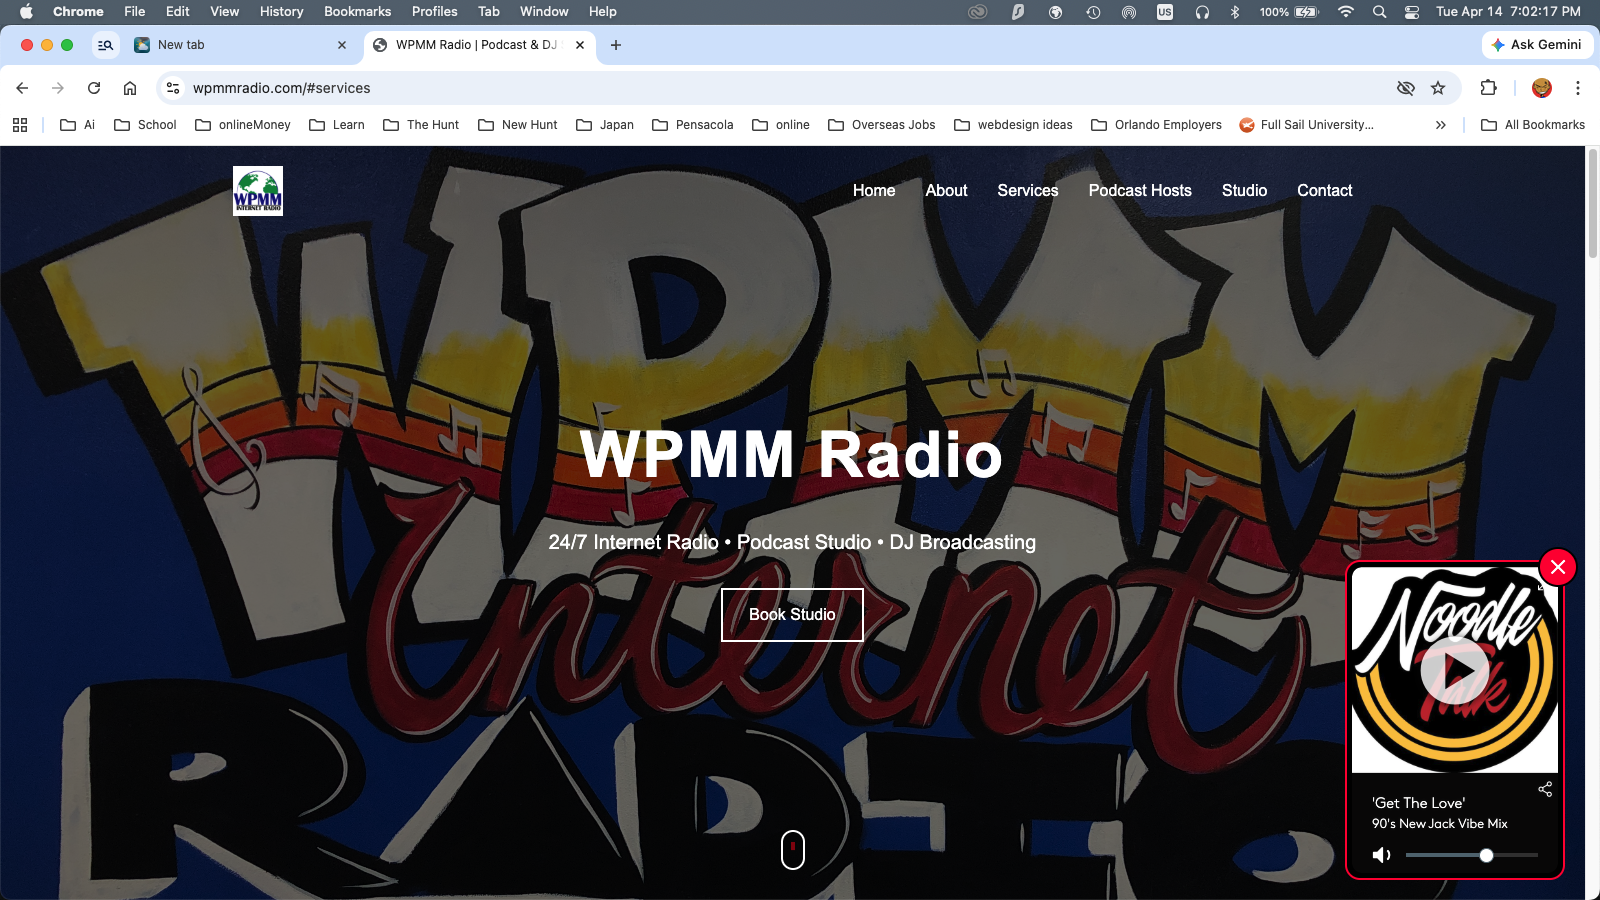The height and width of the screenshot is (900, 1600).
Task: Open the Edit menu
Action: [x=178, y=12]
